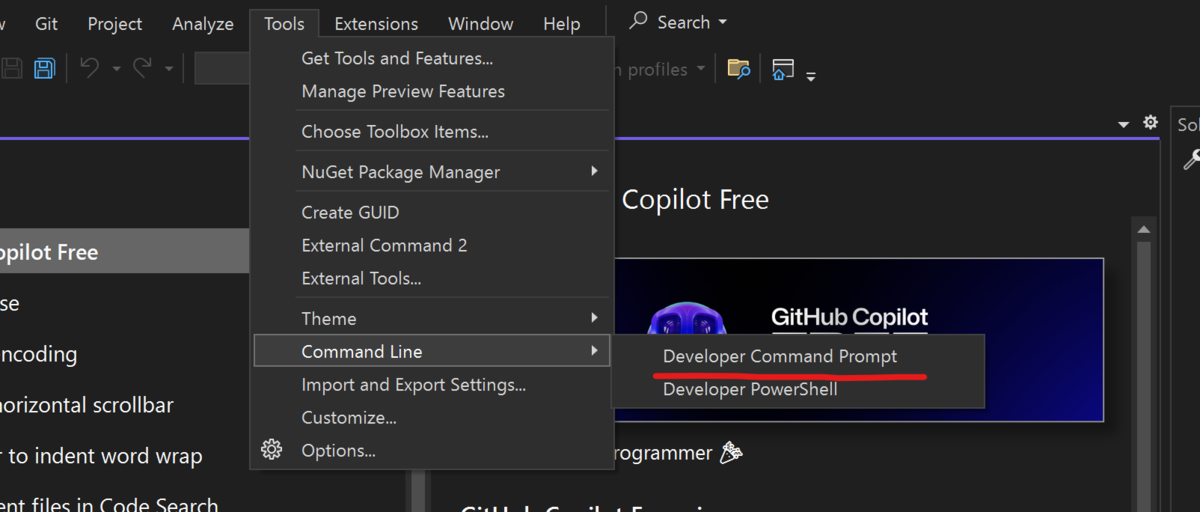Select Get Tools and Features
This screenshot has width=1200, height=512.
pos(431,58)
